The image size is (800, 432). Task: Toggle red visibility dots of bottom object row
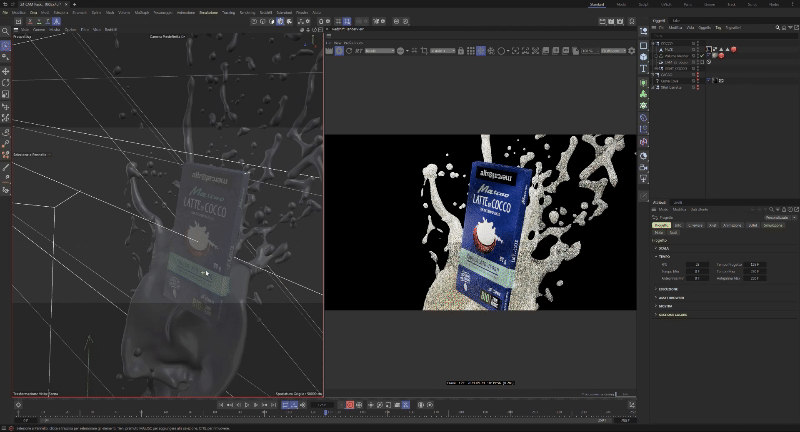click(697, 88)
